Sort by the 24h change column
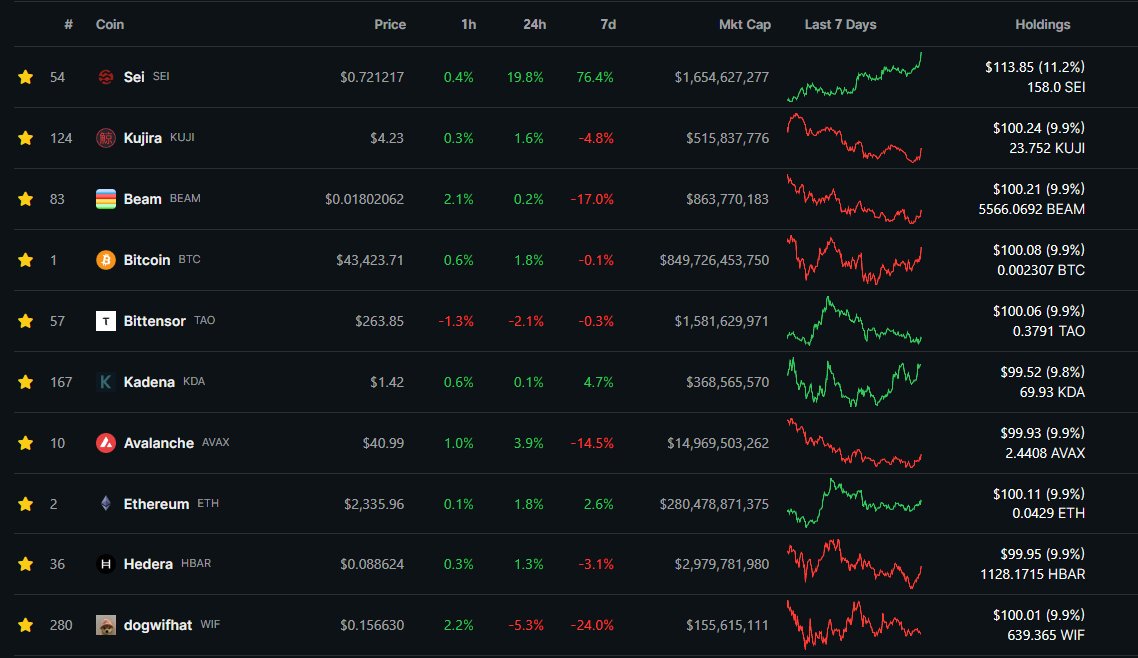Image resolution: width=1138 pixels, height=658 pixels. click(535, 25)
